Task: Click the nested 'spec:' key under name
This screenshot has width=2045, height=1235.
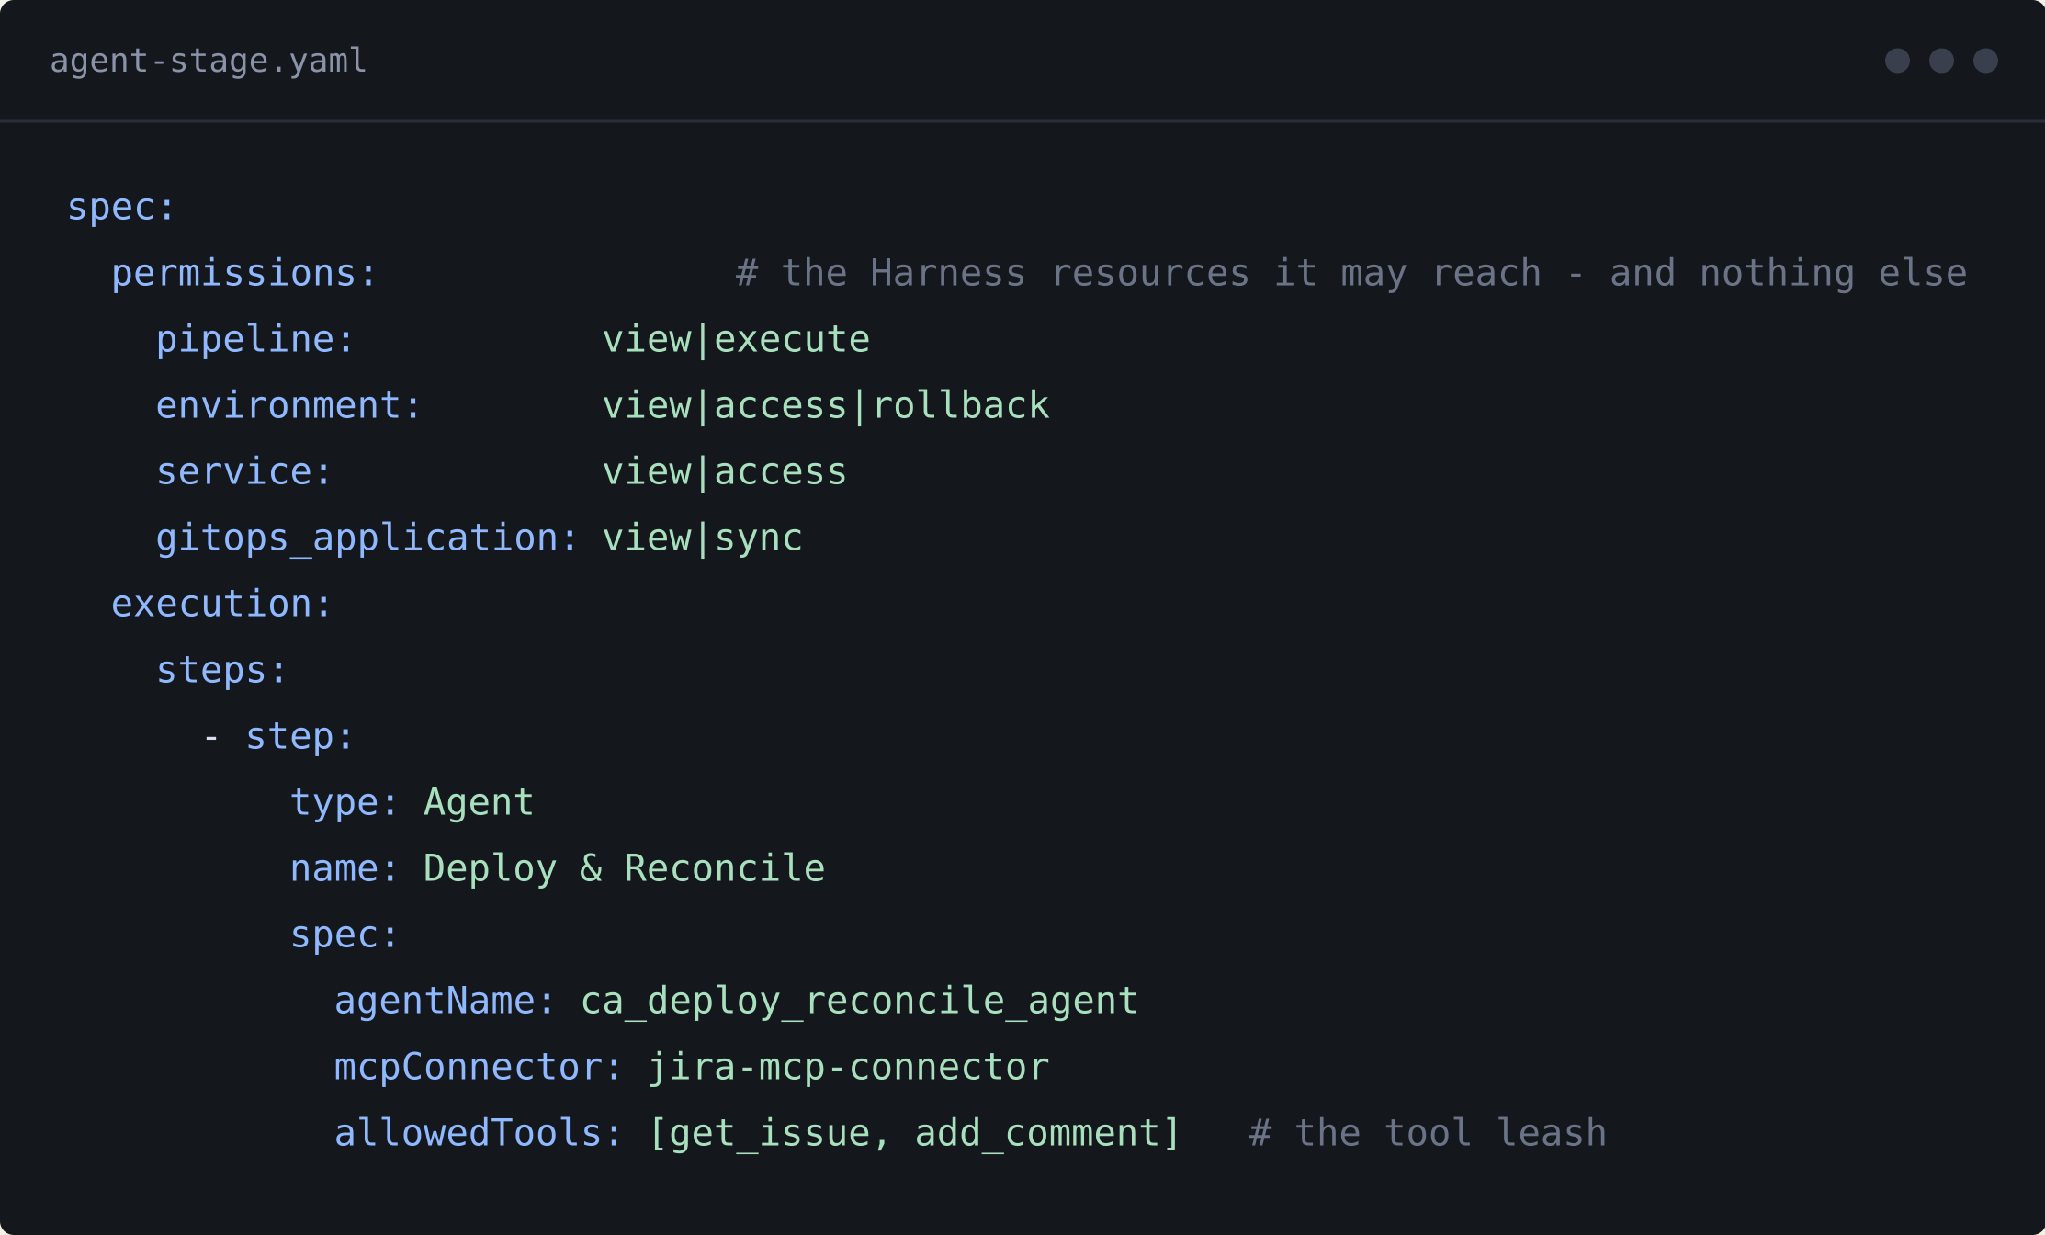Action: (344, 934)
